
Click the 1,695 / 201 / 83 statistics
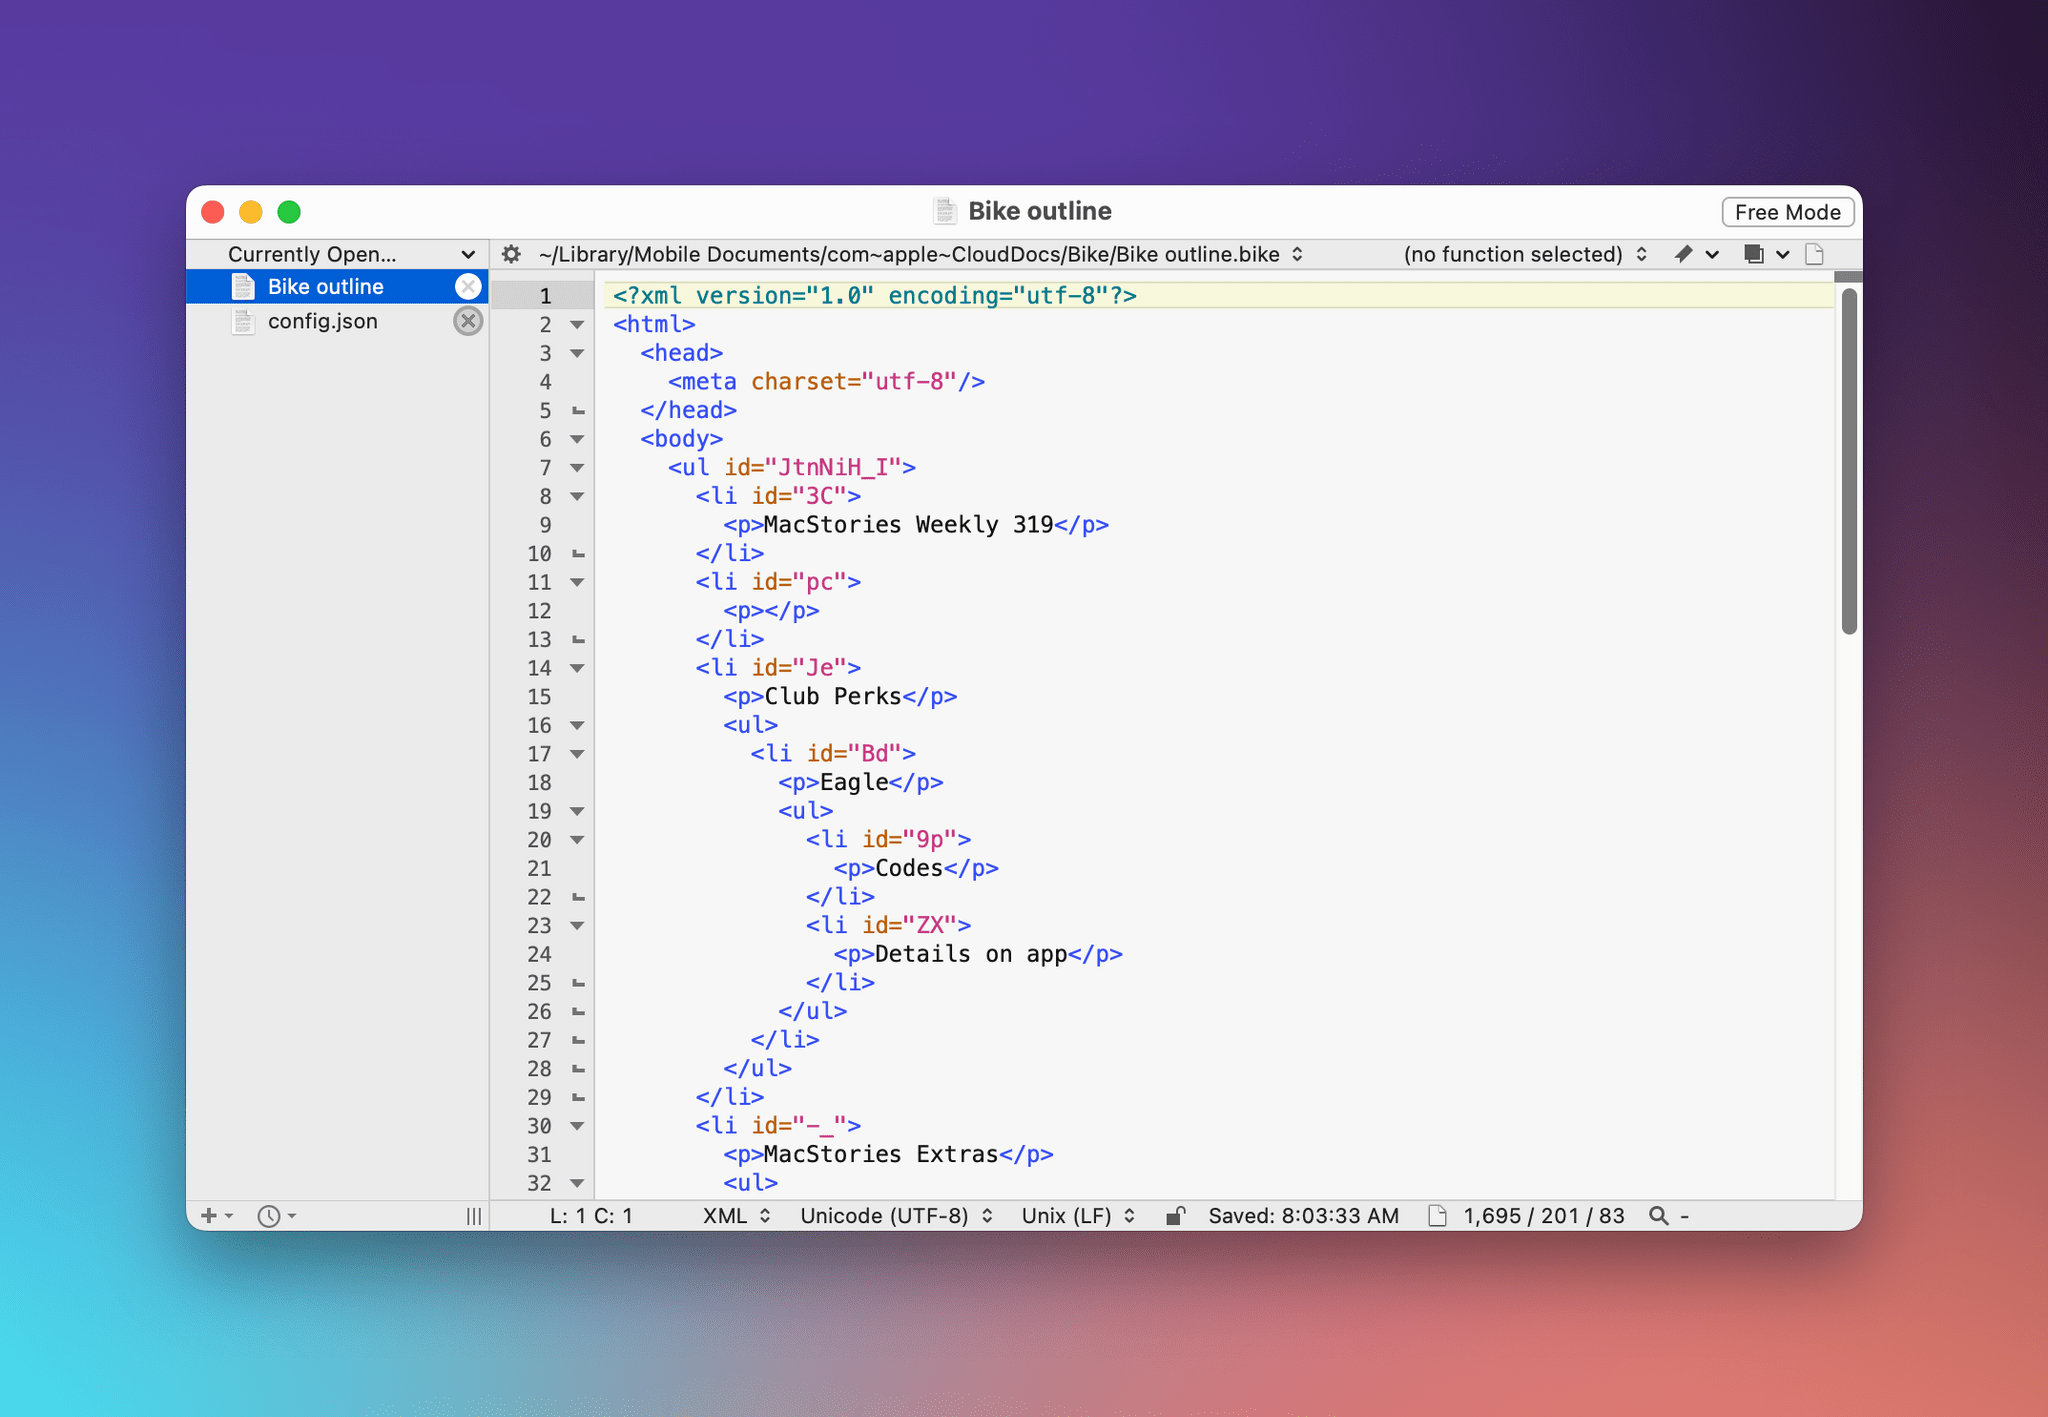tap(1543, 1216)
